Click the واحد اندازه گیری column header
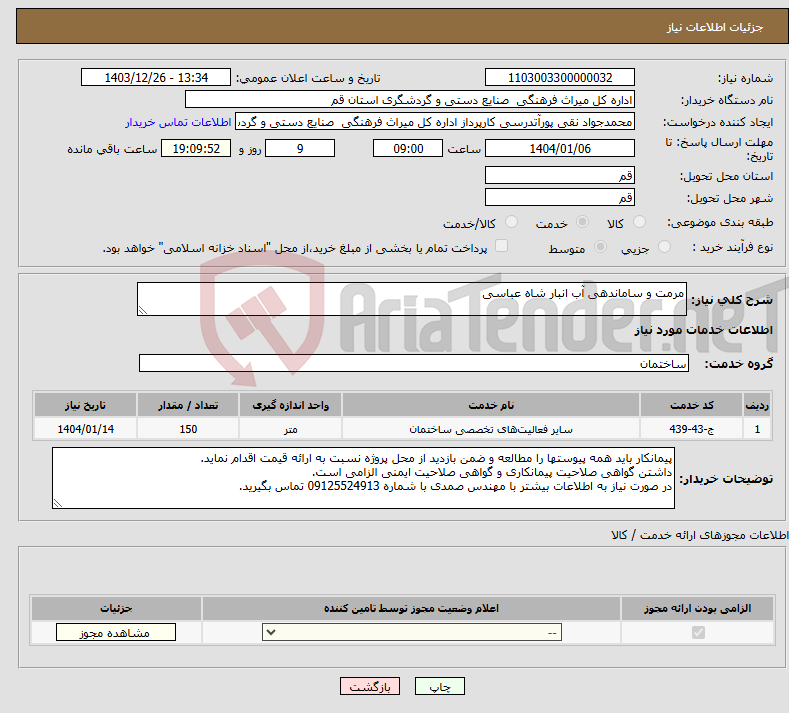The height and width of the screenshot is (713, 789). [x=290, y=405]
